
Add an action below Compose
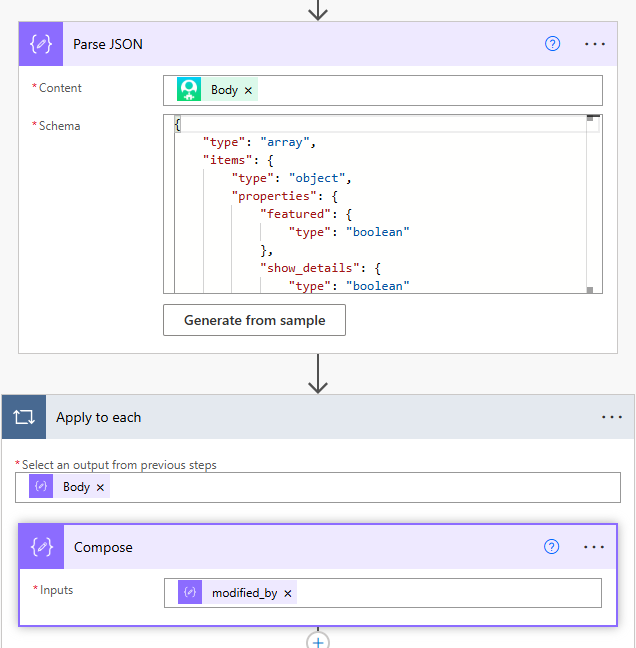pos(318,641)
